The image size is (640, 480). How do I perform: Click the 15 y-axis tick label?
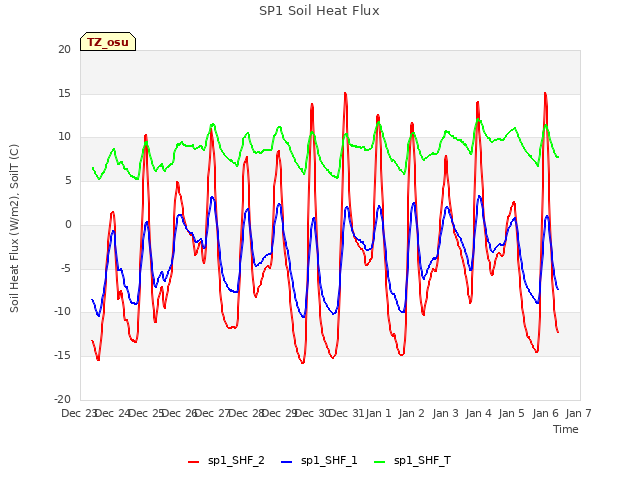pos(64,93)
